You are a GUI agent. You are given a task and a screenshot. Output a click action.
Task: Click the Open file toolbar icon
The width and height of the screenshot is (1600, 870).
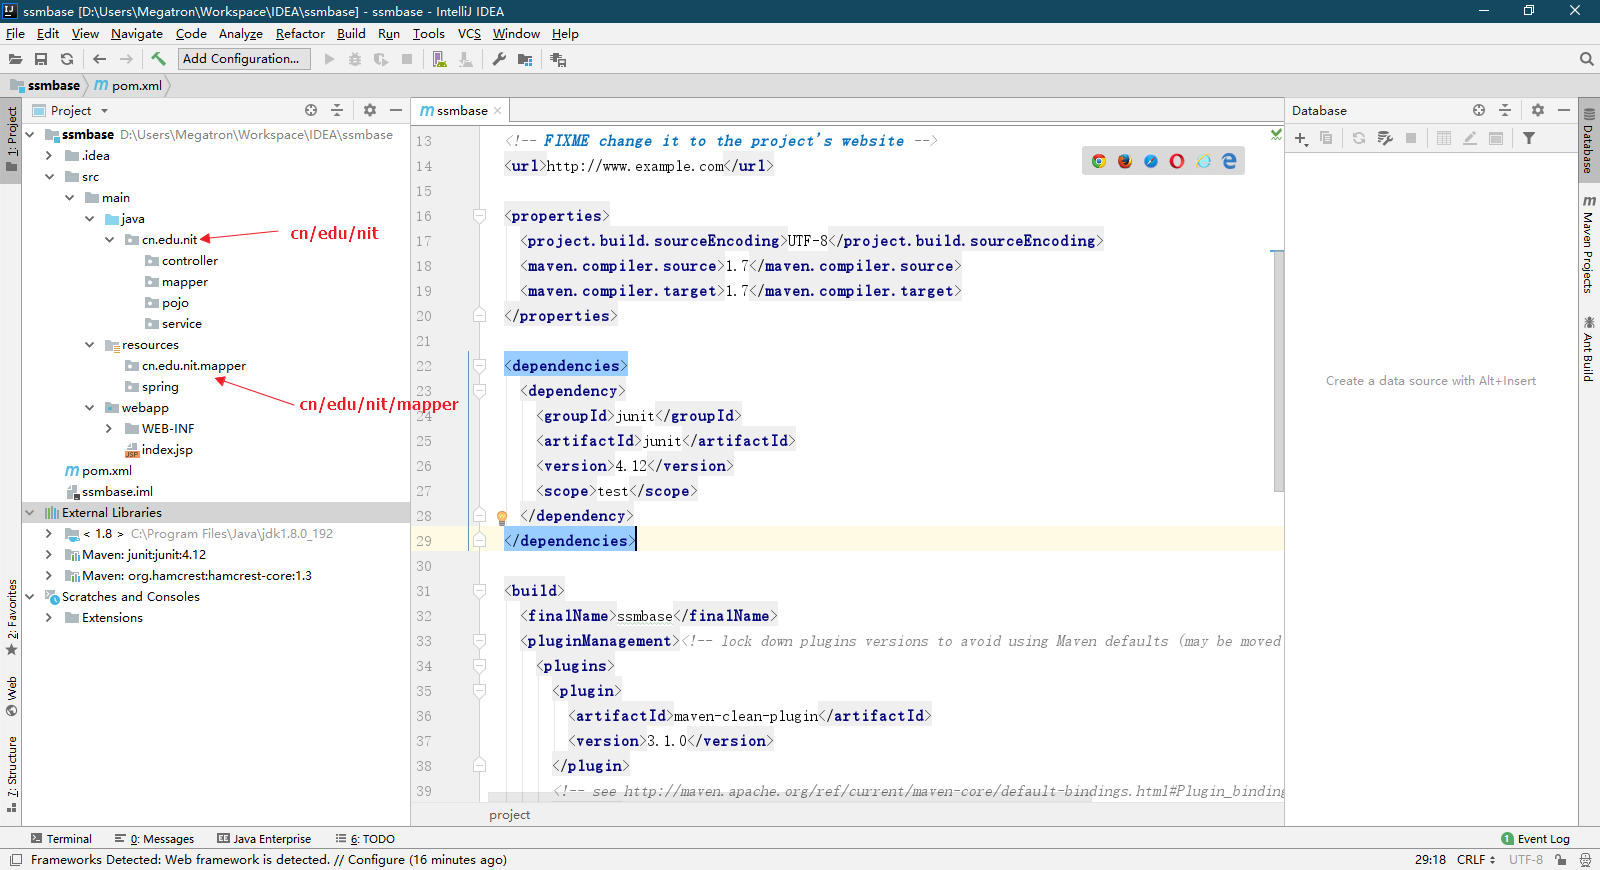pyautogui.click(x=15, y=59)
